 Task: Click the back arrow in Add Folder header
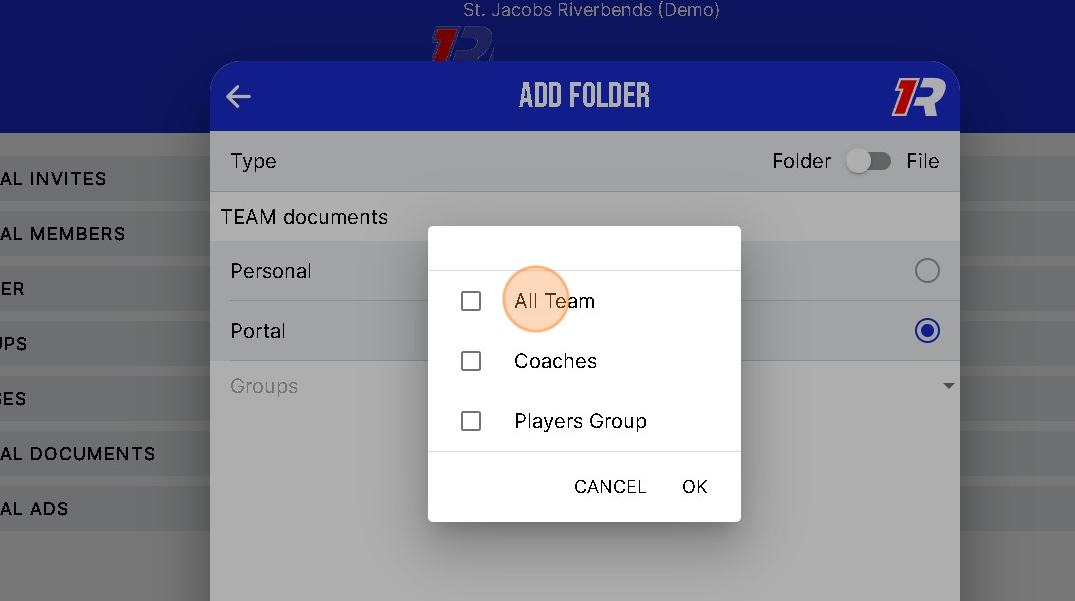[238, 96]
